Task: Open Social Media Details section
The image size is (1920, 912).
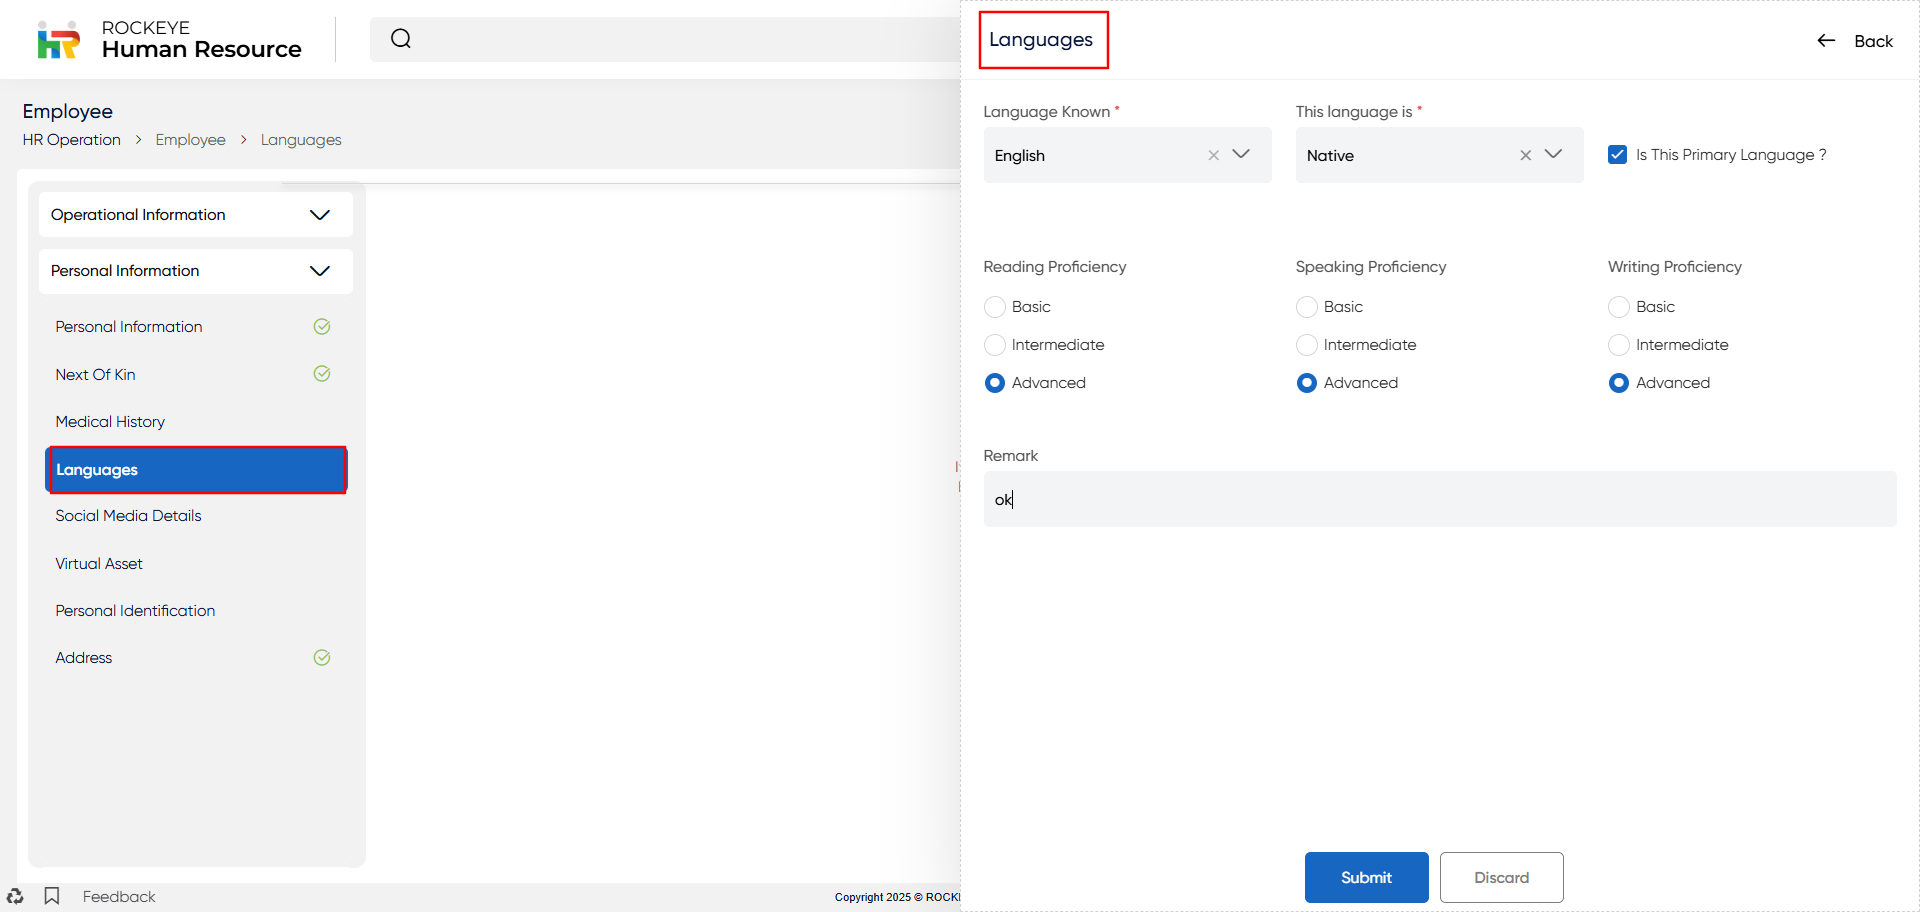Action: pyautogui.click(x=128, y=516)
